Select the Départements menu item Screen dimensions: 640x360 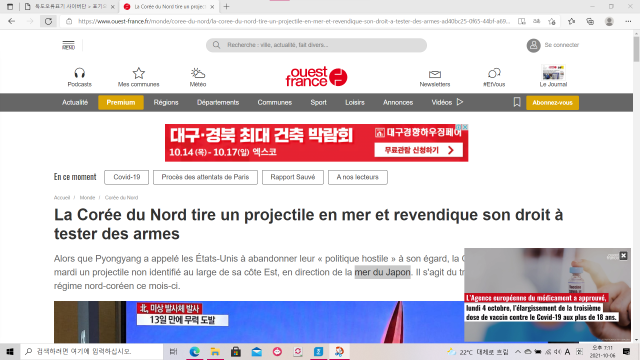click(218, 102)
